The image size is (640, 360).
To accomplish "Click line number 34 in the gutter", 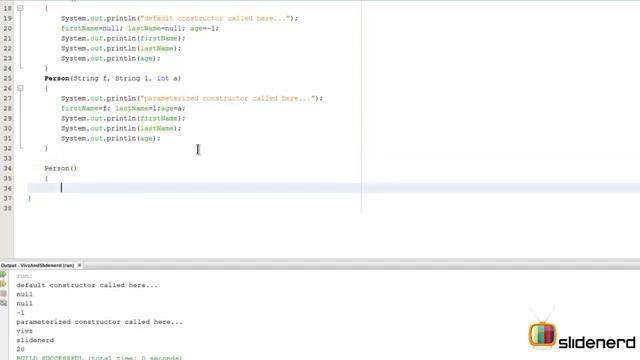I will pyautogui.click(x=8, y=168).
